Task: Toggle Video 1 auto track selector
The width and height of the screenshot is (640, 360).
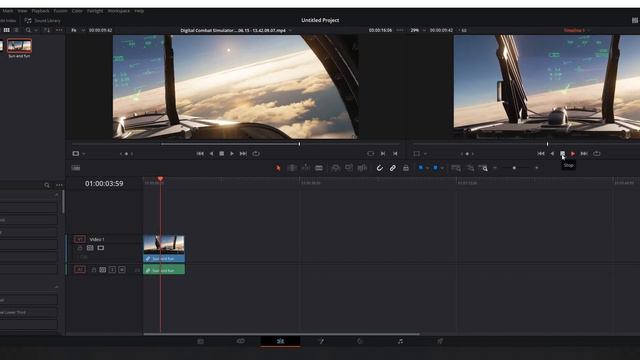Action: [x=90, y=248]
